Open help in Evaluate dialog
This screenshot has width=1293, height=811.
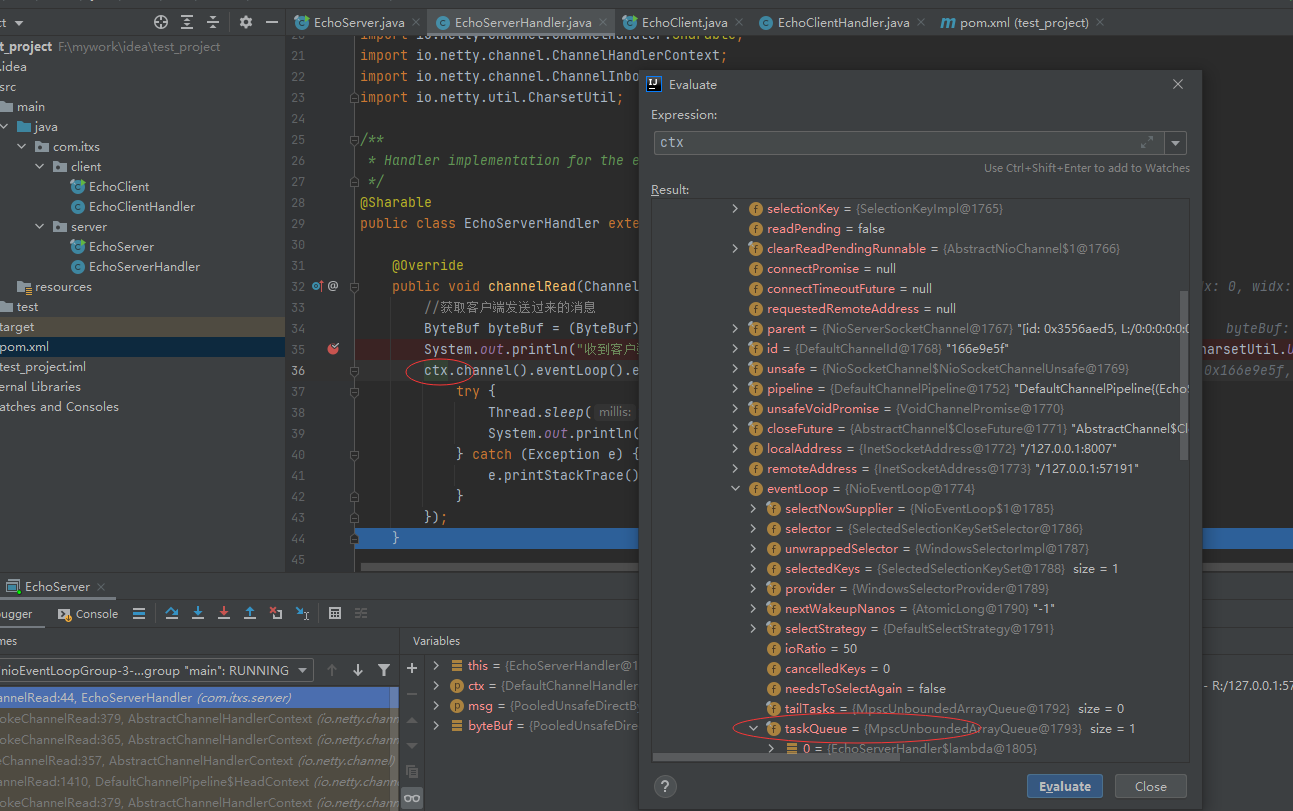click(x=665, y=786)
